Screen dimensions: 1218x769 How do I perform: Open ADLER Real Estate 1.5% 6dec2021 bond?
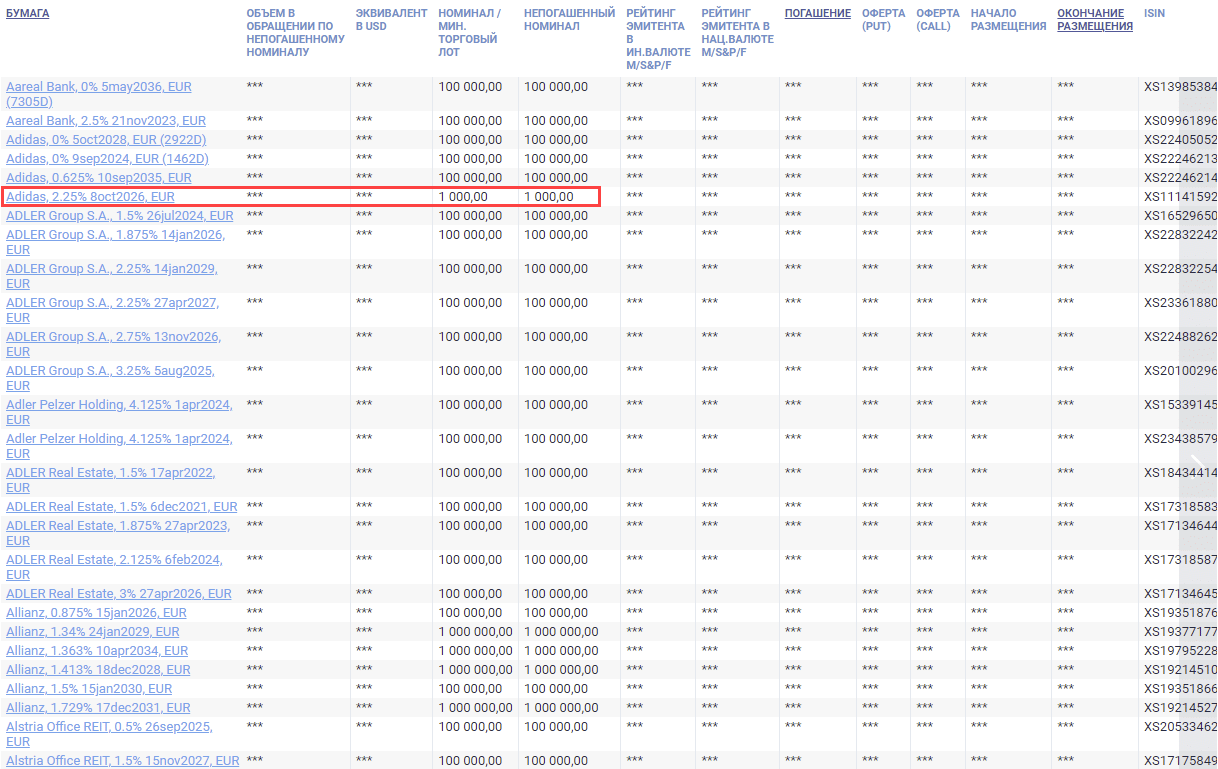[x=121, y=507]
